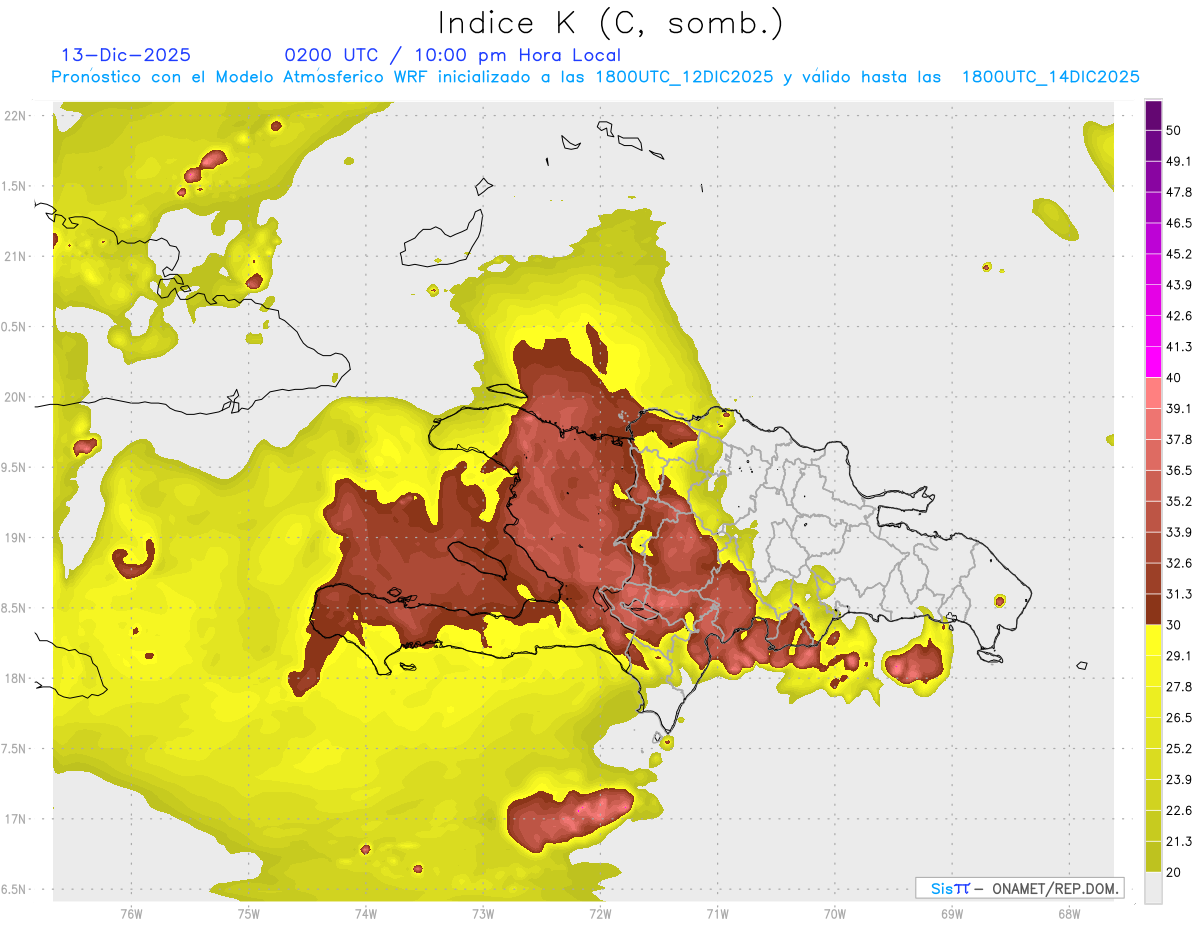Click the '8.5N' latitude axis label
Image resolution: width=1200 pixels, height=927 pixels.
[x=15, y=608]
